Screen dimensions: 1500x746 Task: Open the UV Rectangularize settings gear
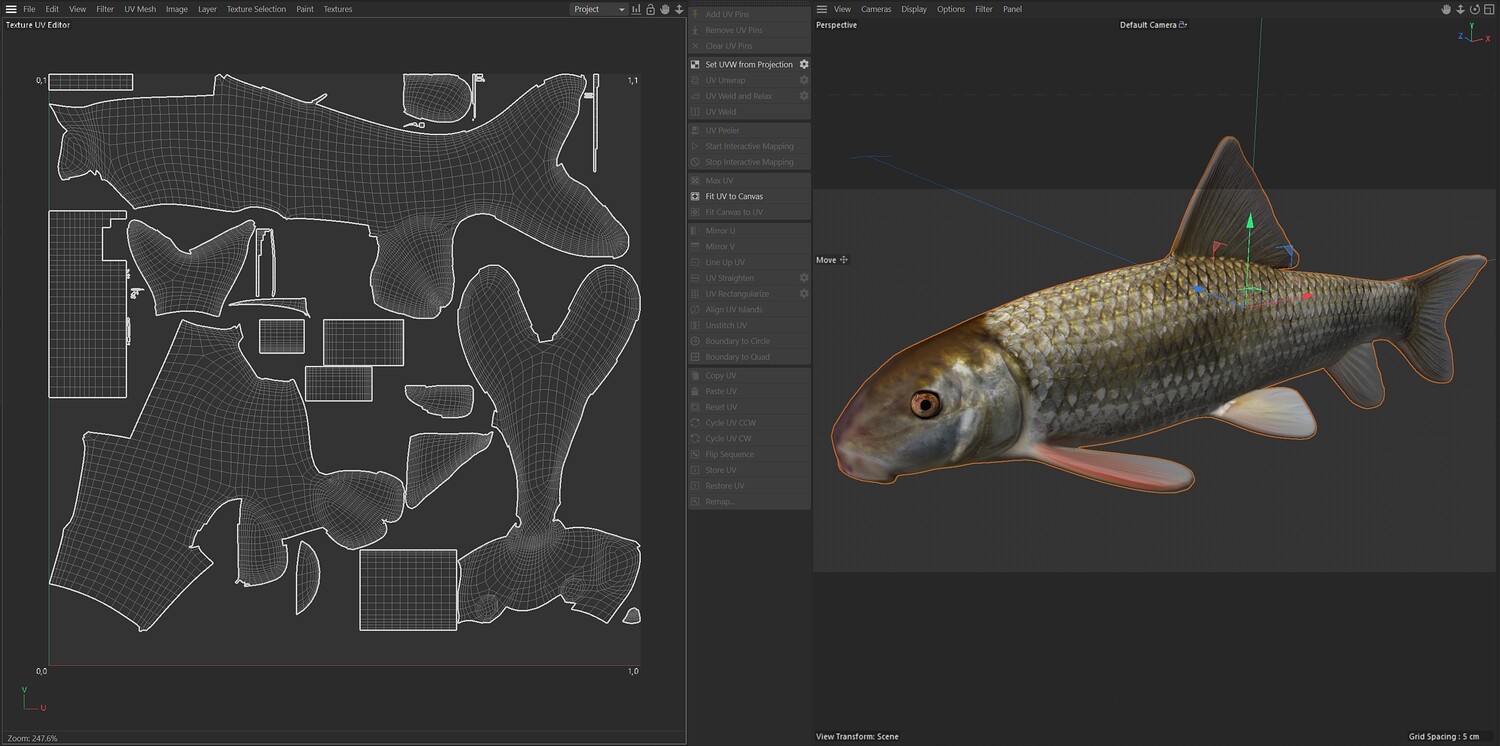[803, 294]
